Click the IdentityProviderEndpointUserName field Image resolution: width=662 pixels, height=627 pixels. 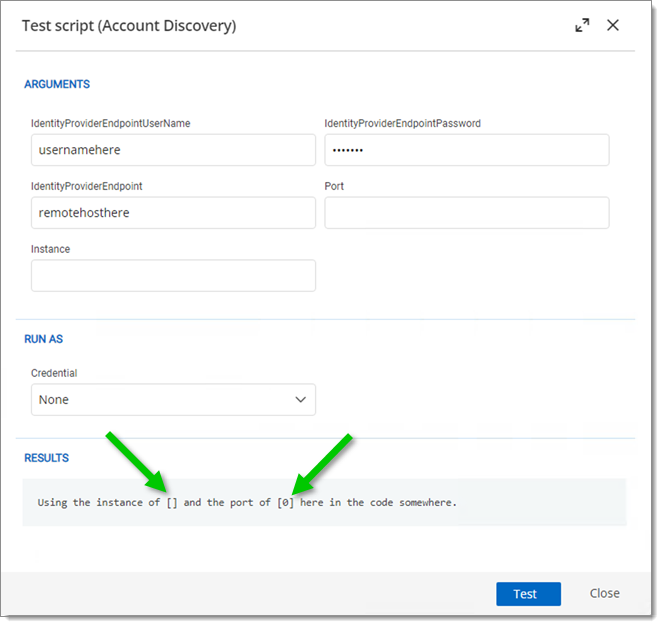pyautogui.click(x=173, y=150)
